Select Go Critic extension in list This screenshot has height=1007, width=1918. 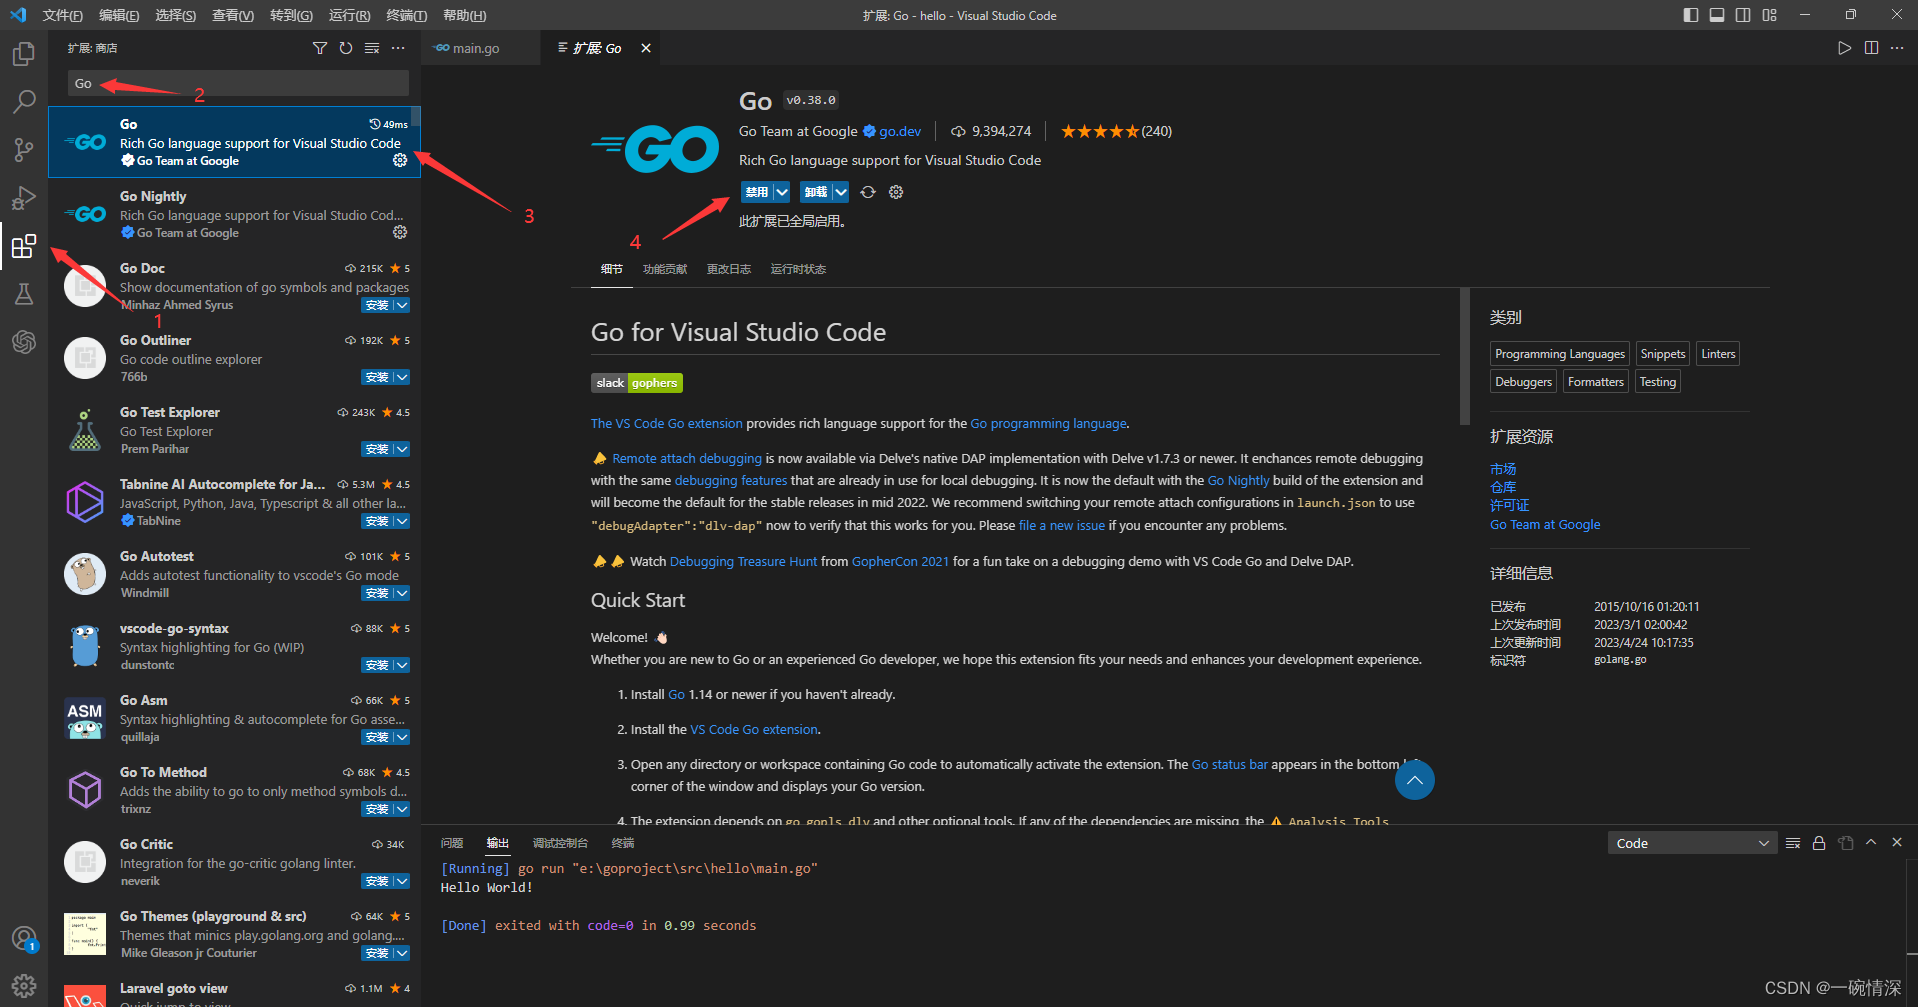[234, 862]
